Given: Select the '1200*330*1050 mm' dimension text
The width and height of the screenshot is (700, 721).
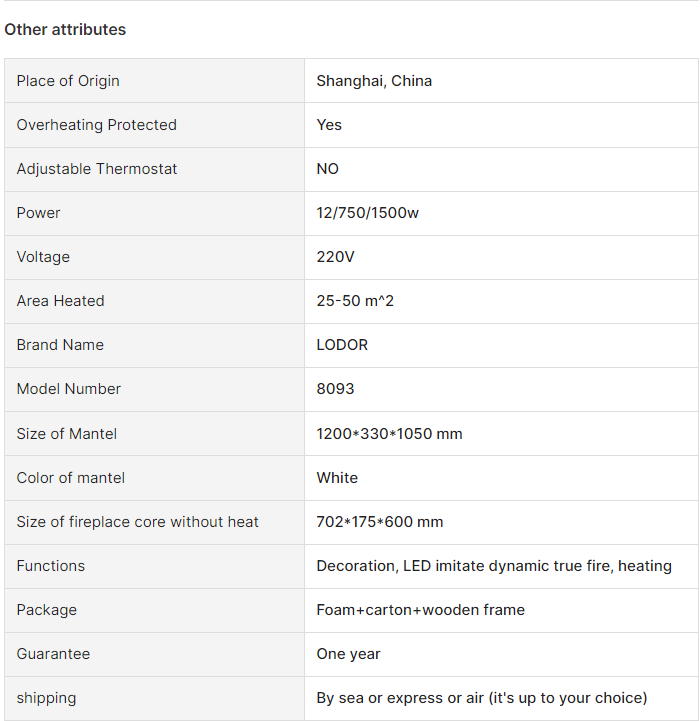Looking at the screenshot, I should pos(389,434).
